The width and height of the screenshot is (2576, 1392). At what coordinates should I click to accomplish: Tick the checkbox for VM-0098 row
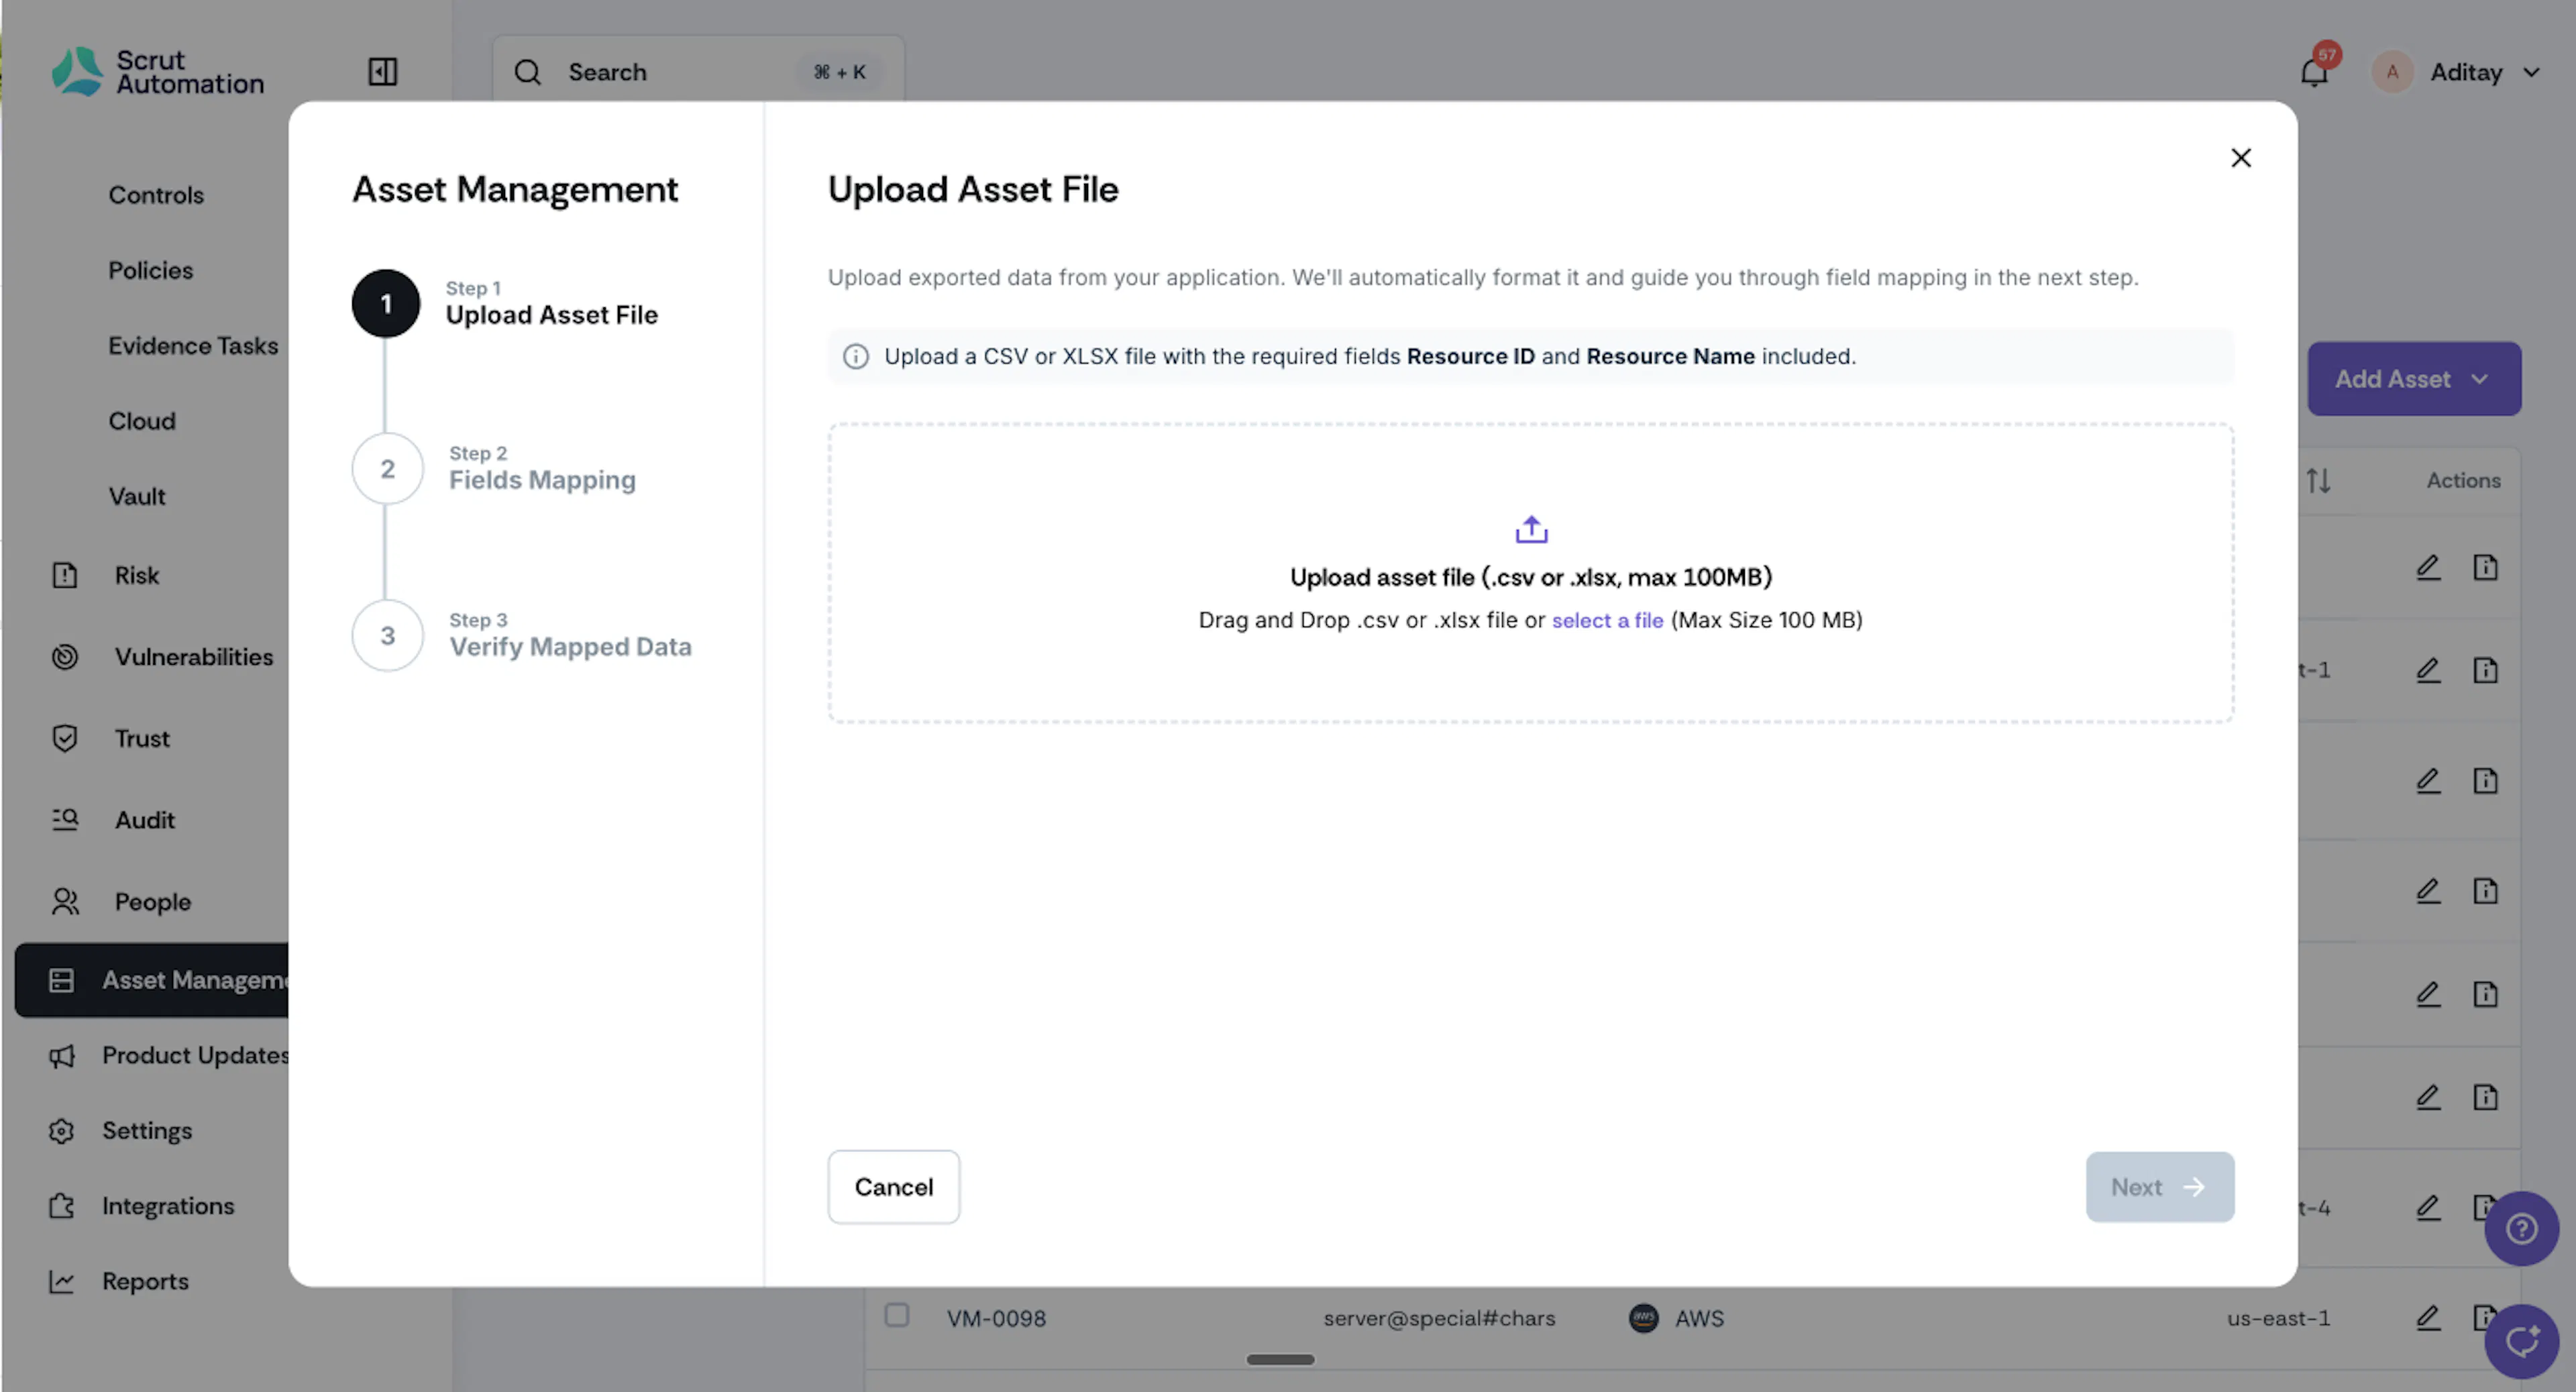(x=896, y=1315)
